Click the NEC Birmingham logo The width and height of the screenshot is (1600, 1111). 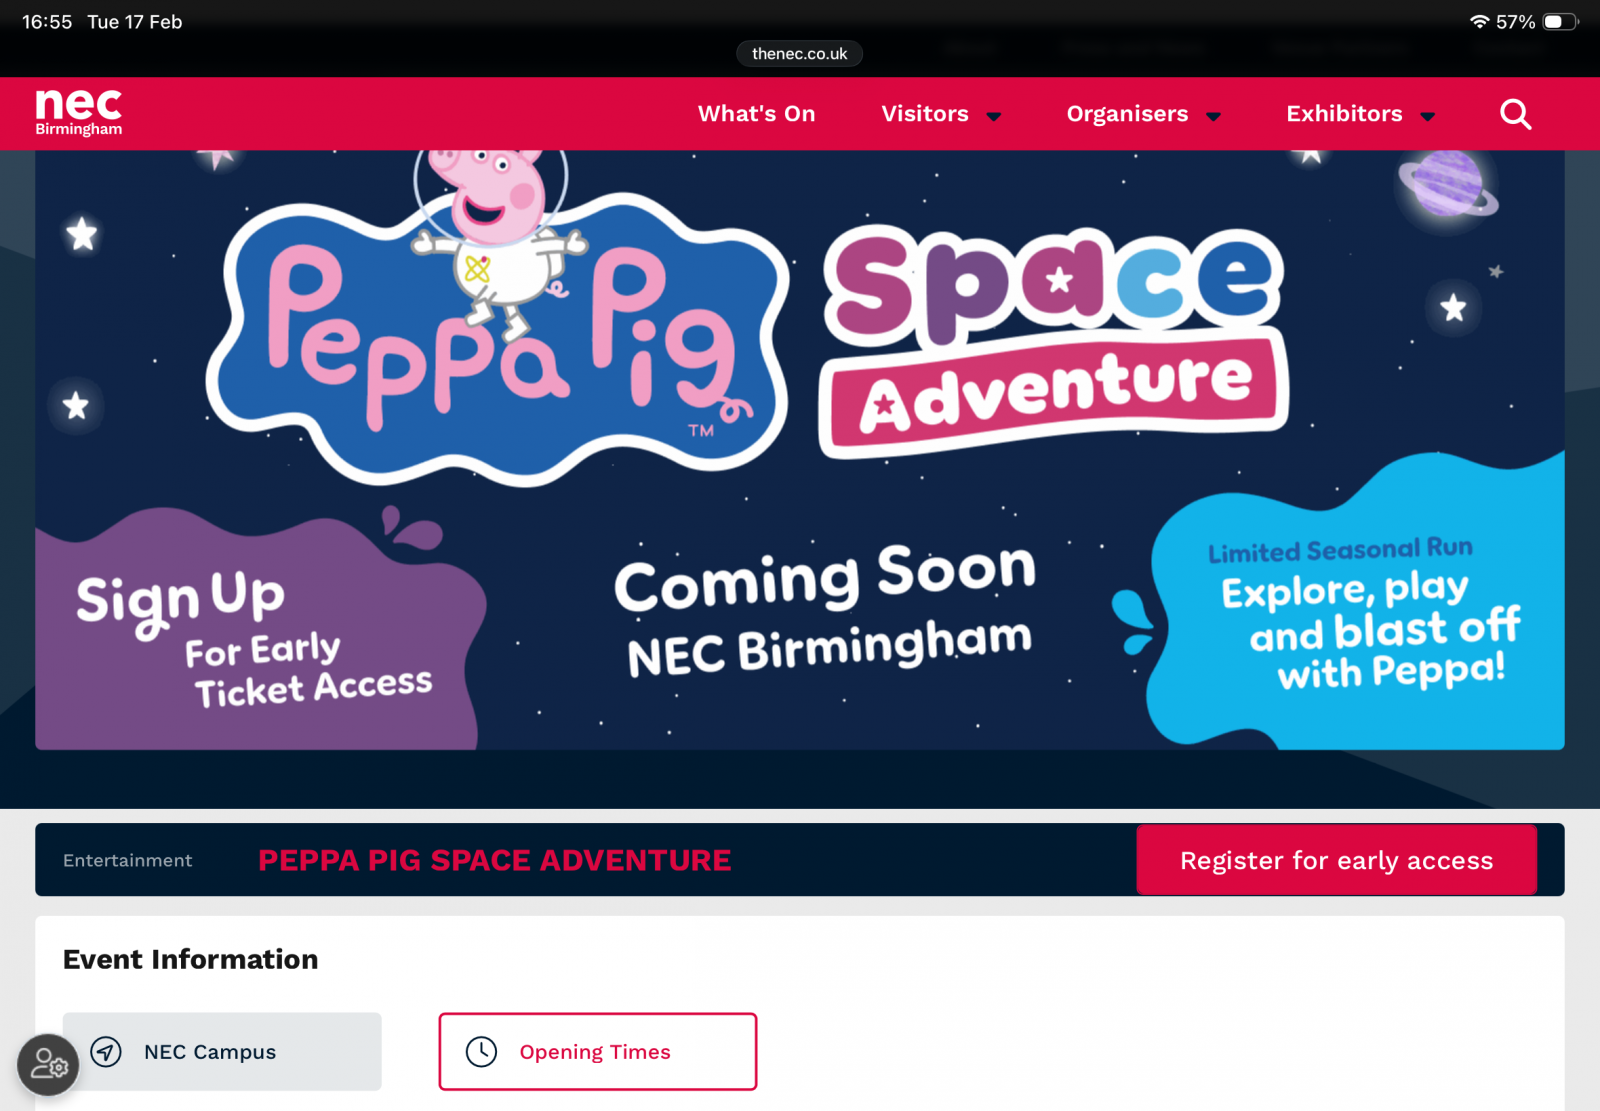point(78,112)
